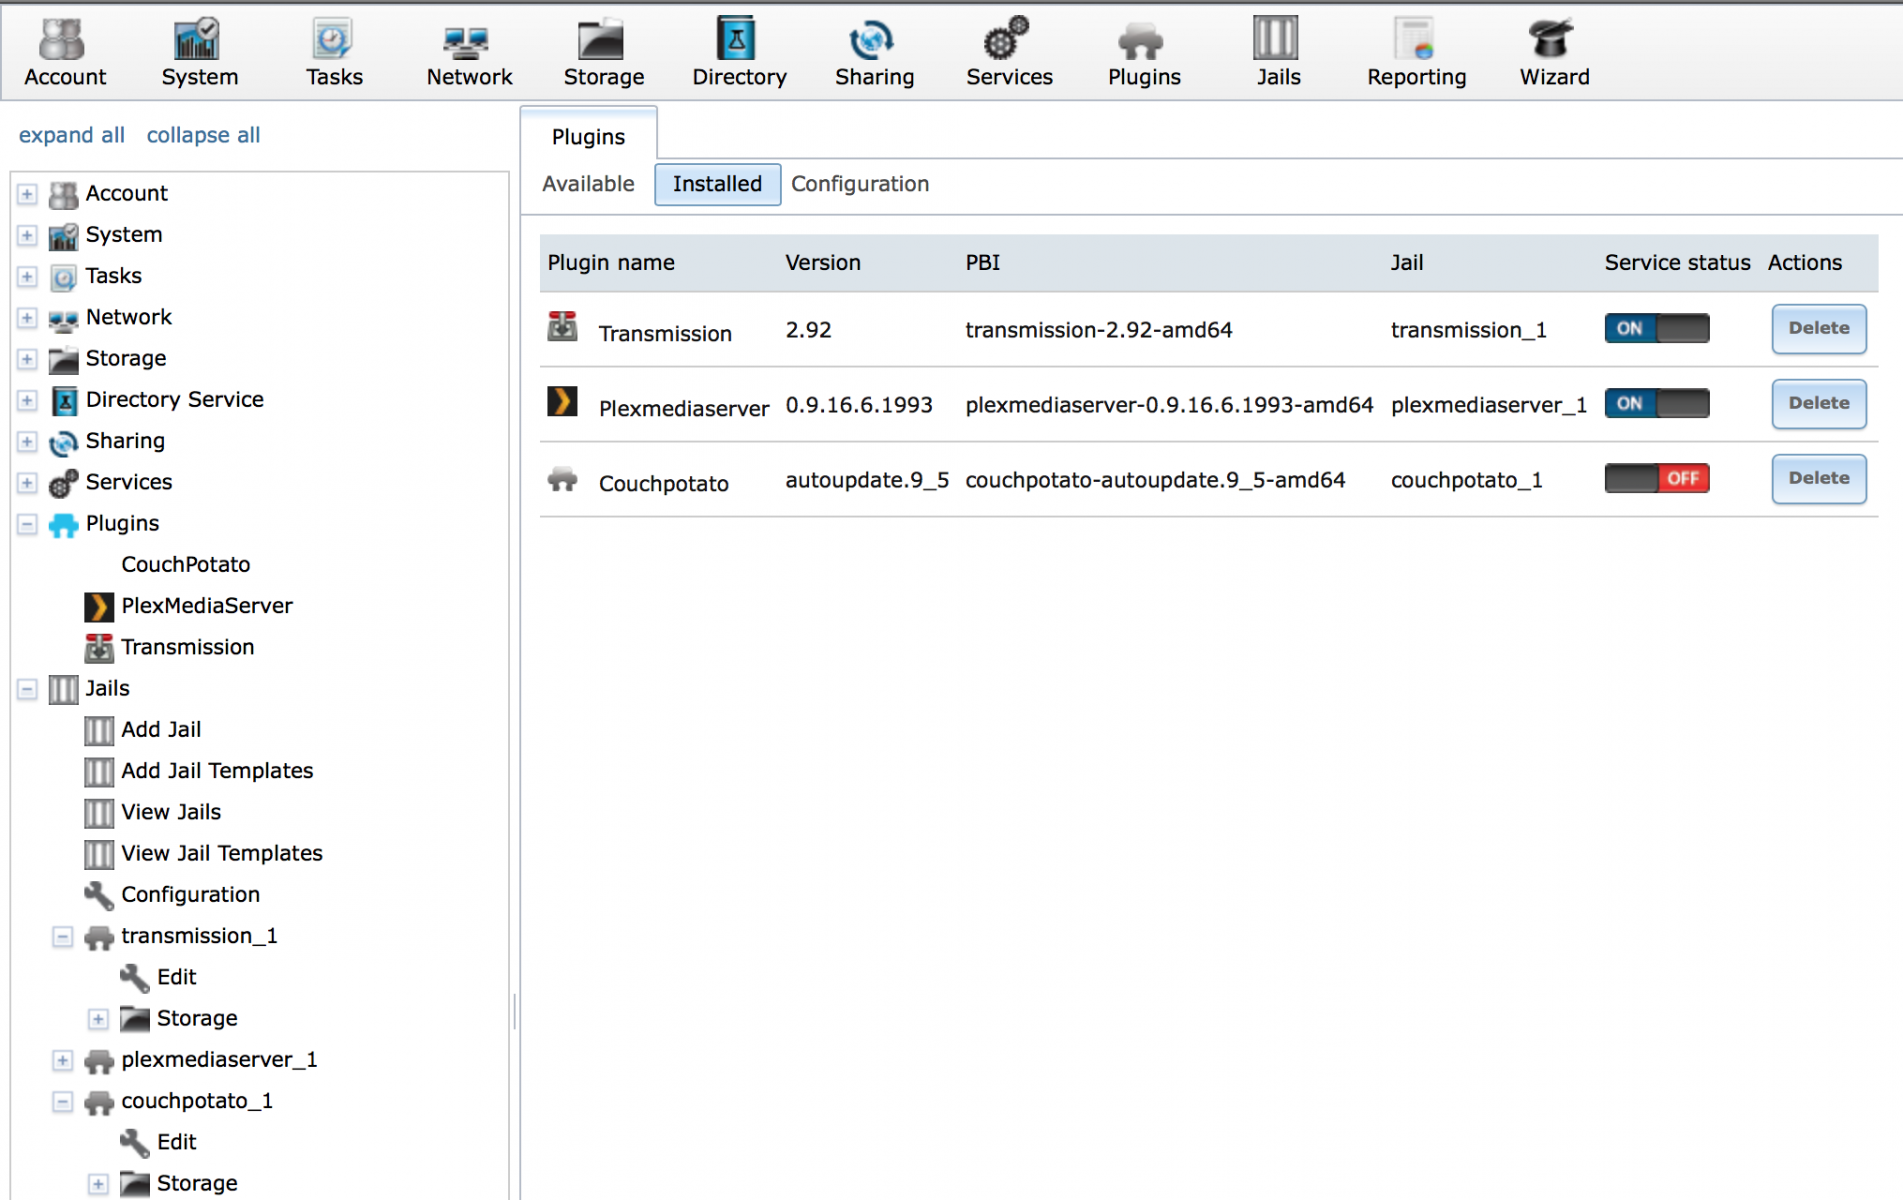Click the View Jail Templates icon

[98, 854]
